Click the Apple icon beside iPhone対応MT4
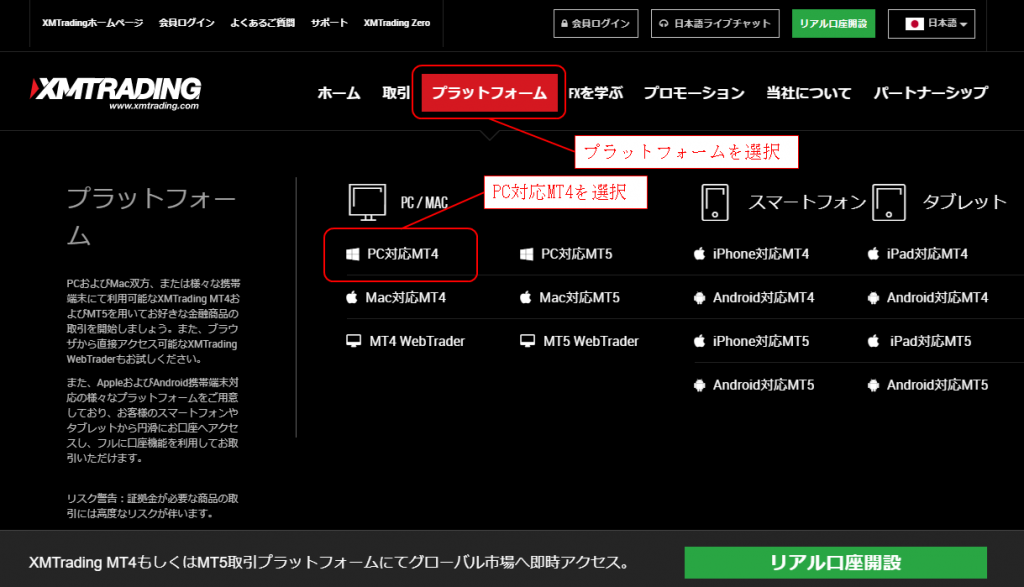Screen dimensions: 1024x587 pos(699,253)
